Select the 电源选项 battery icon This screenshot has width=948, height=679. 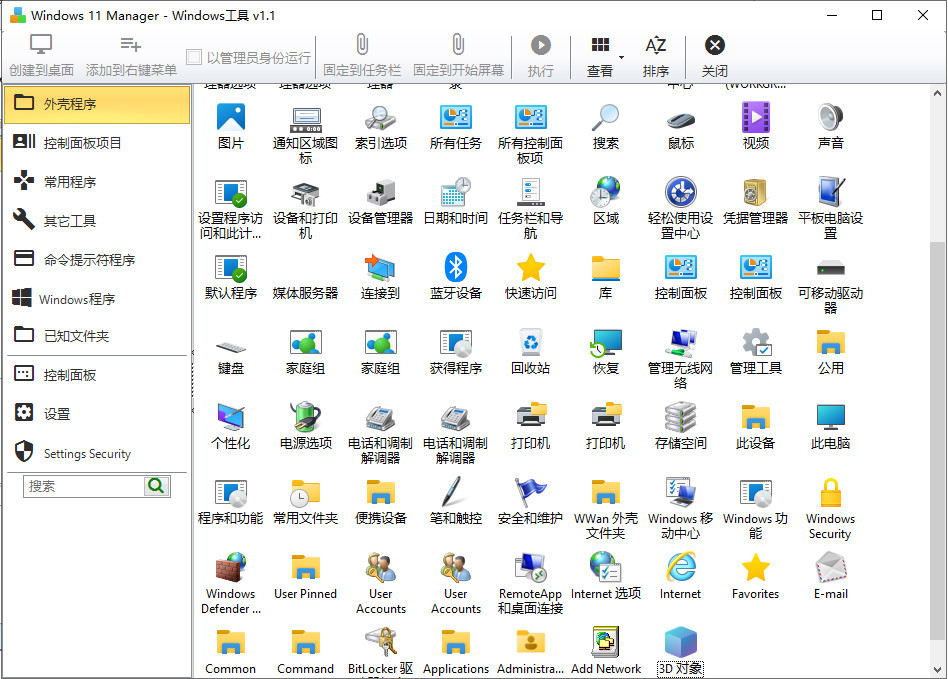coord(305,418)
